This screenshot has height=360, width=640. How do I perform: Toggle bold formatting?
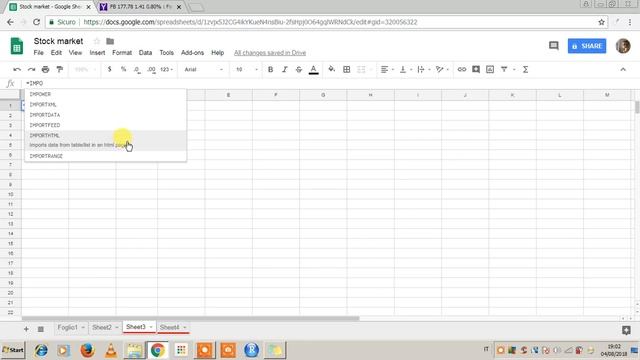(270, 69)
